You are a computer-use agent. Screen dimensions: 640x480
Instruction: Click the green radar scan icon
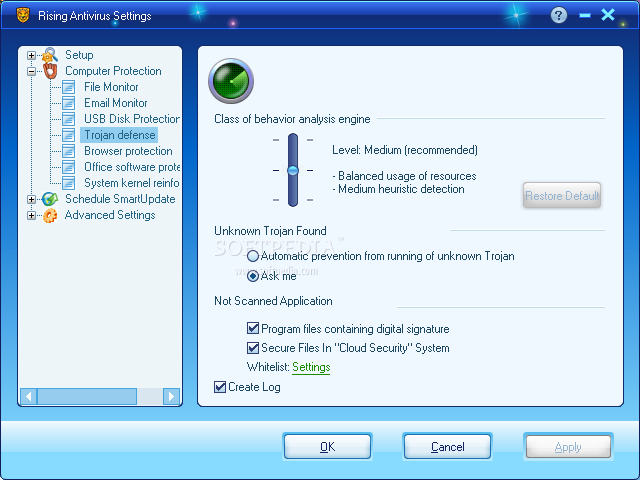231,81
